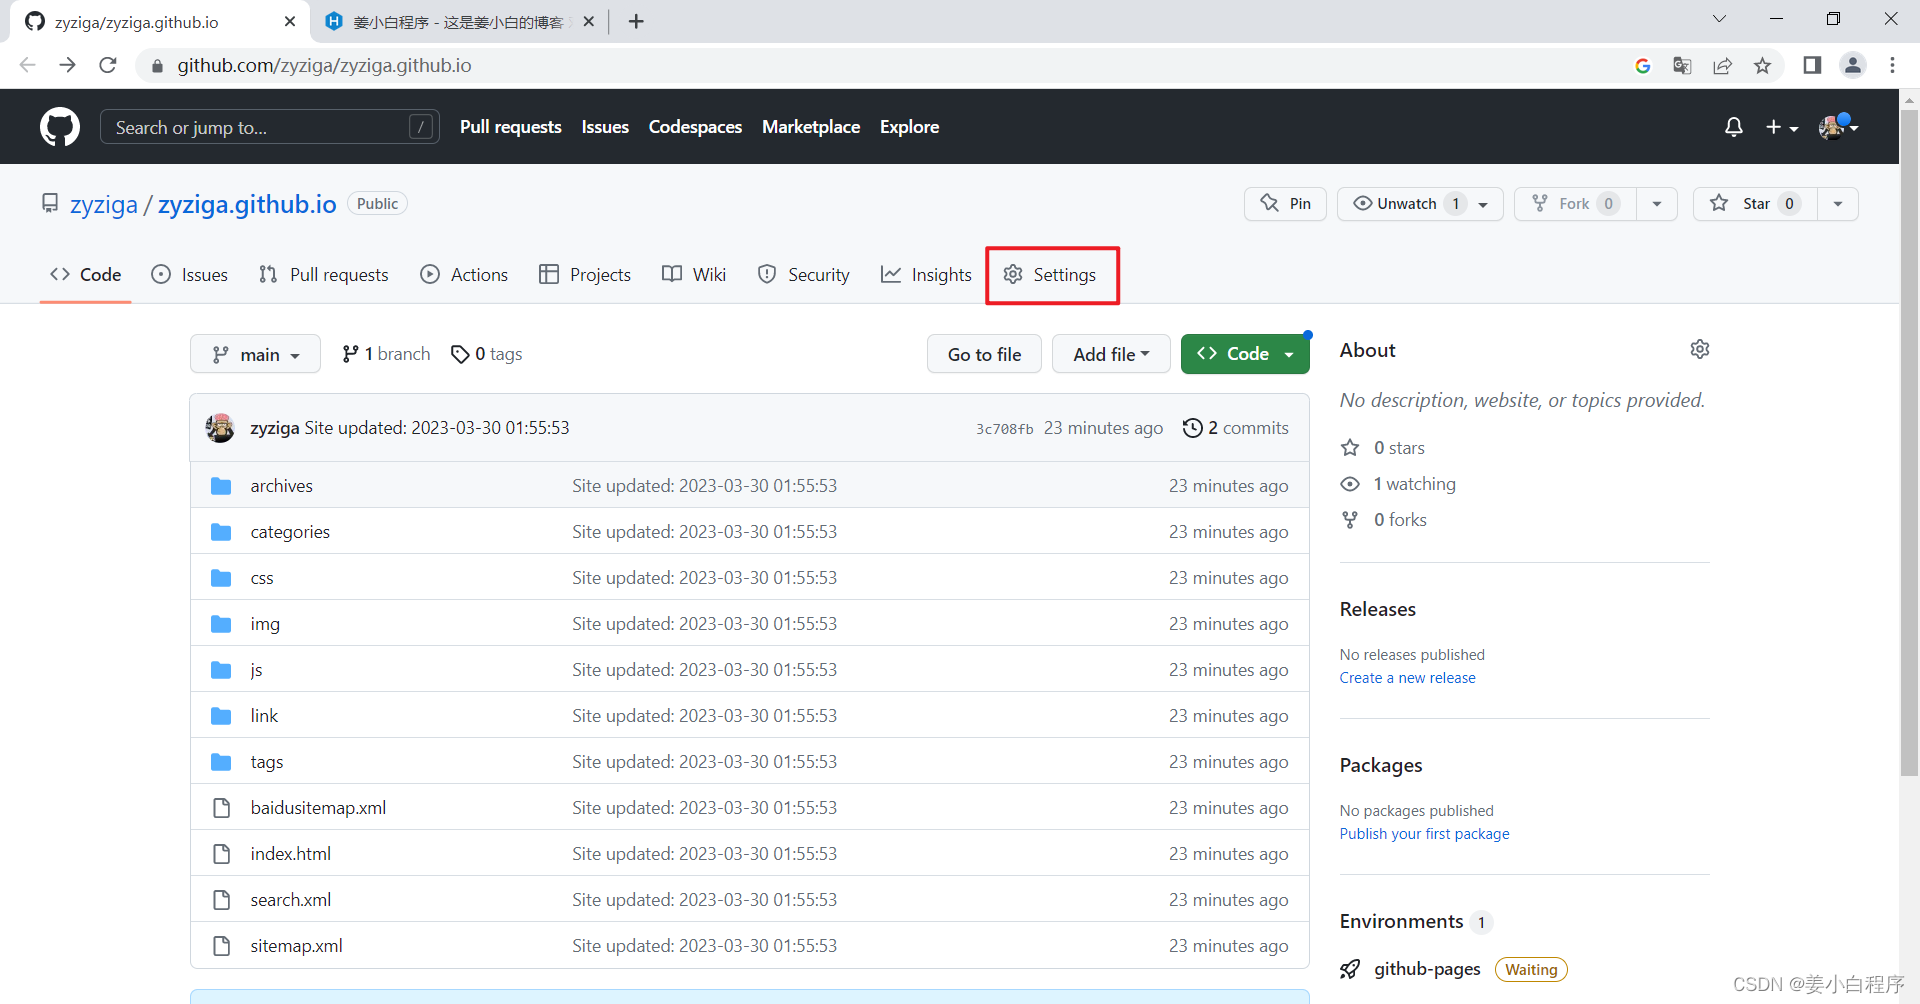
Task: Open the tab search chevron
Action: click(1719, 19)
